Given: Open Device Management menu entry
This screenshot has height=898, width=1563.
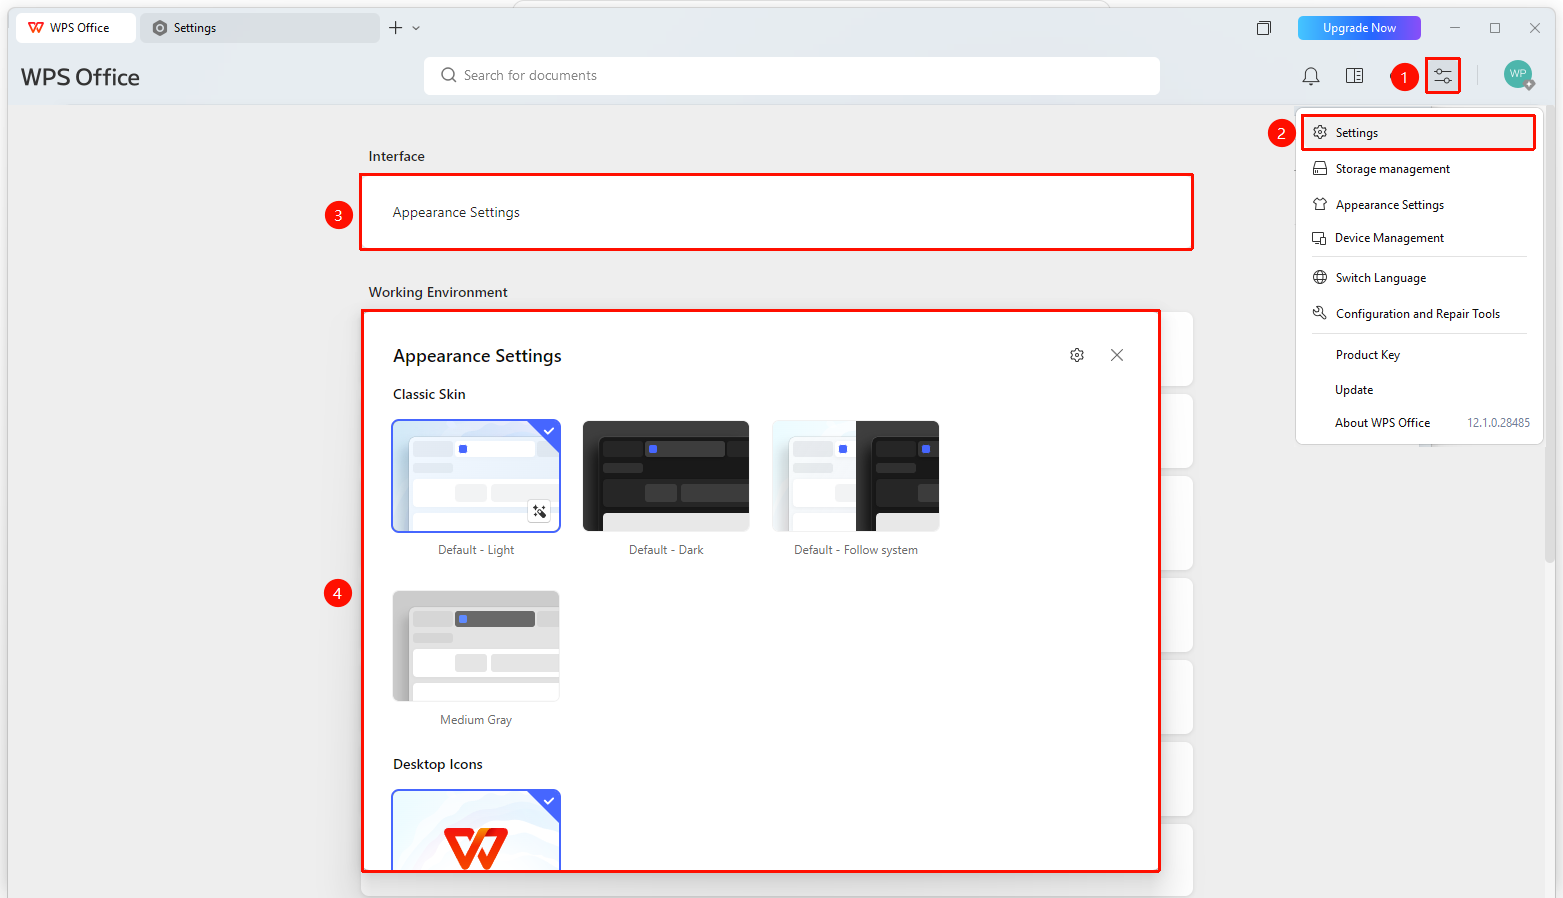Looking at the screenshot, I should click(1418, 238).
